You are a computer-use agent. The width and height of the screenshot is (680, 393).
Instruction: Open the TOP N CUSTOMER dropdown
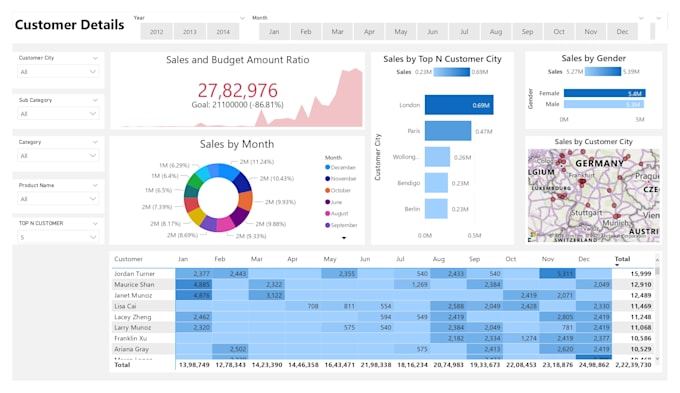[x=58, y=237]
